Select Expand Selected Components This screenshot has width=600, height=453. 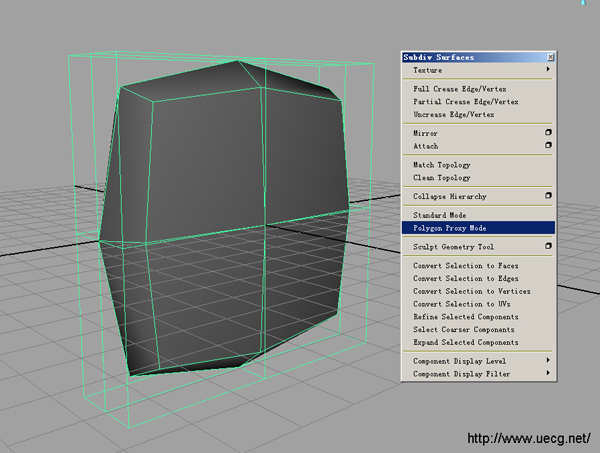pos(478,342)
